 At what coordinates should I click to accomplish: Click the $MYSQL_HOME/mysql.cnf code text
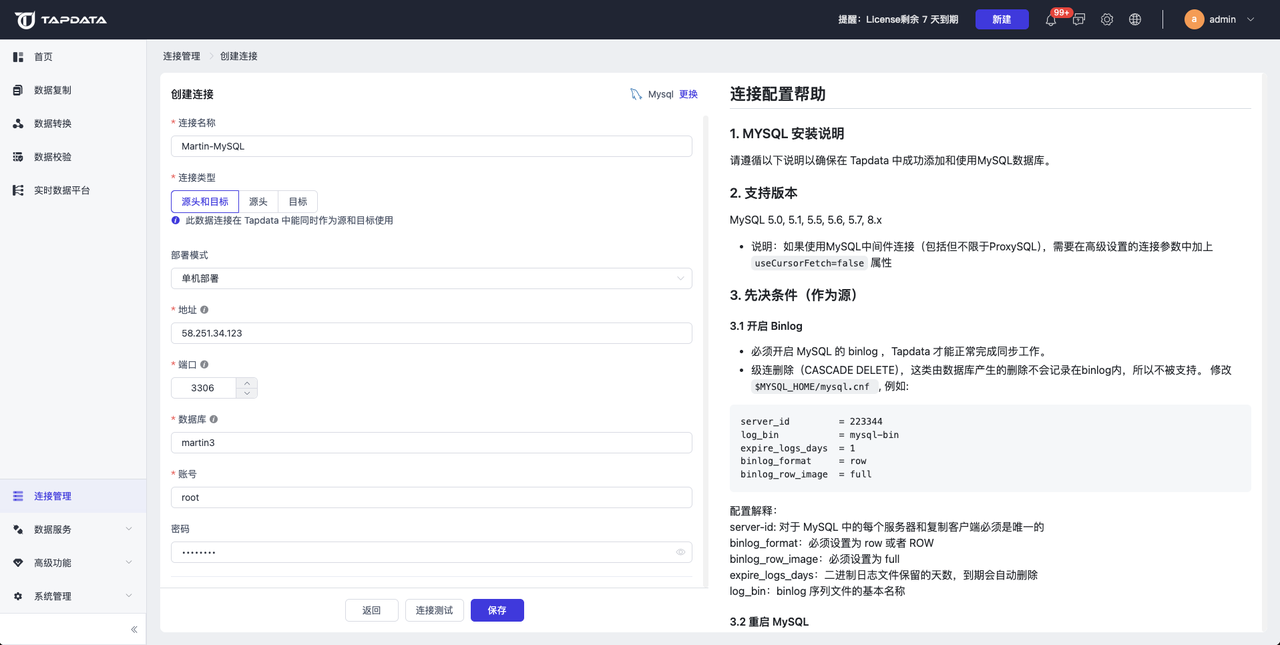tap(812, 386)
